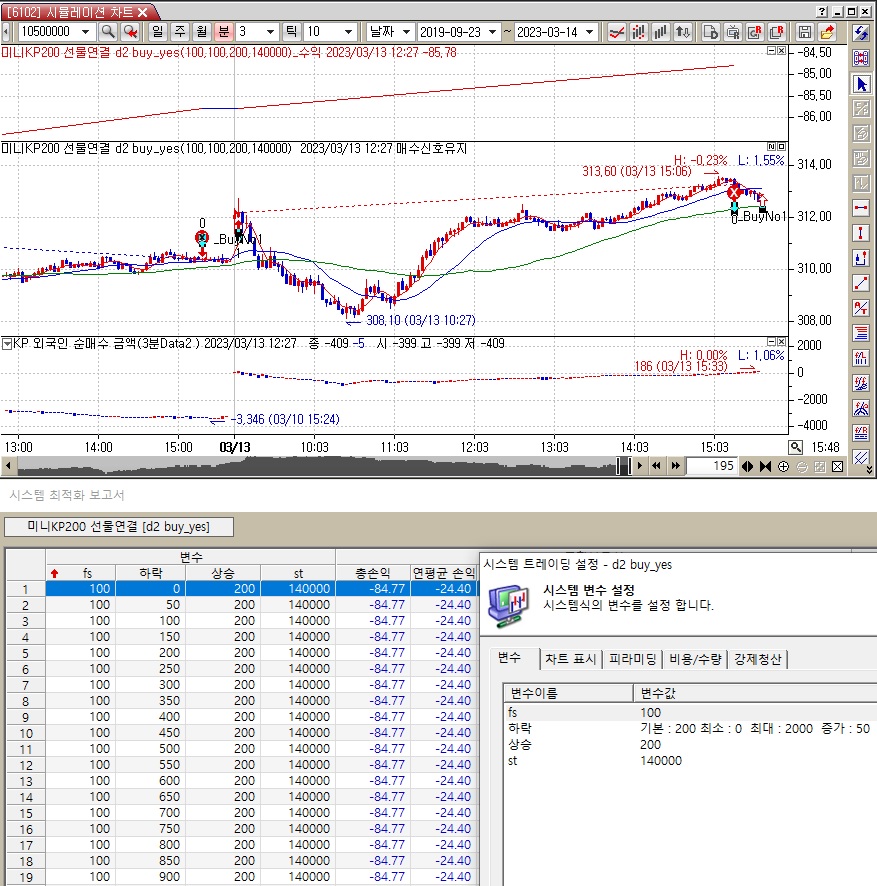Click the zoom-in plus circle icon below chart
The image size is (877, 886).
tap(783, 466)
